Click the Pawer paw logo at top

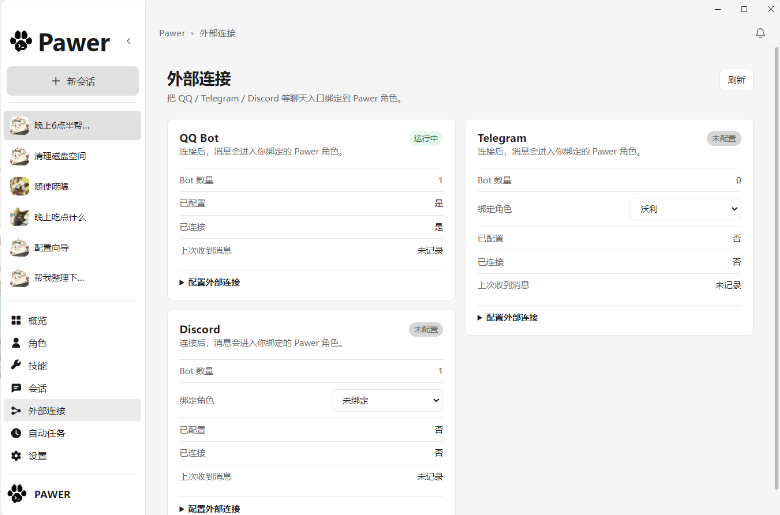21,41
